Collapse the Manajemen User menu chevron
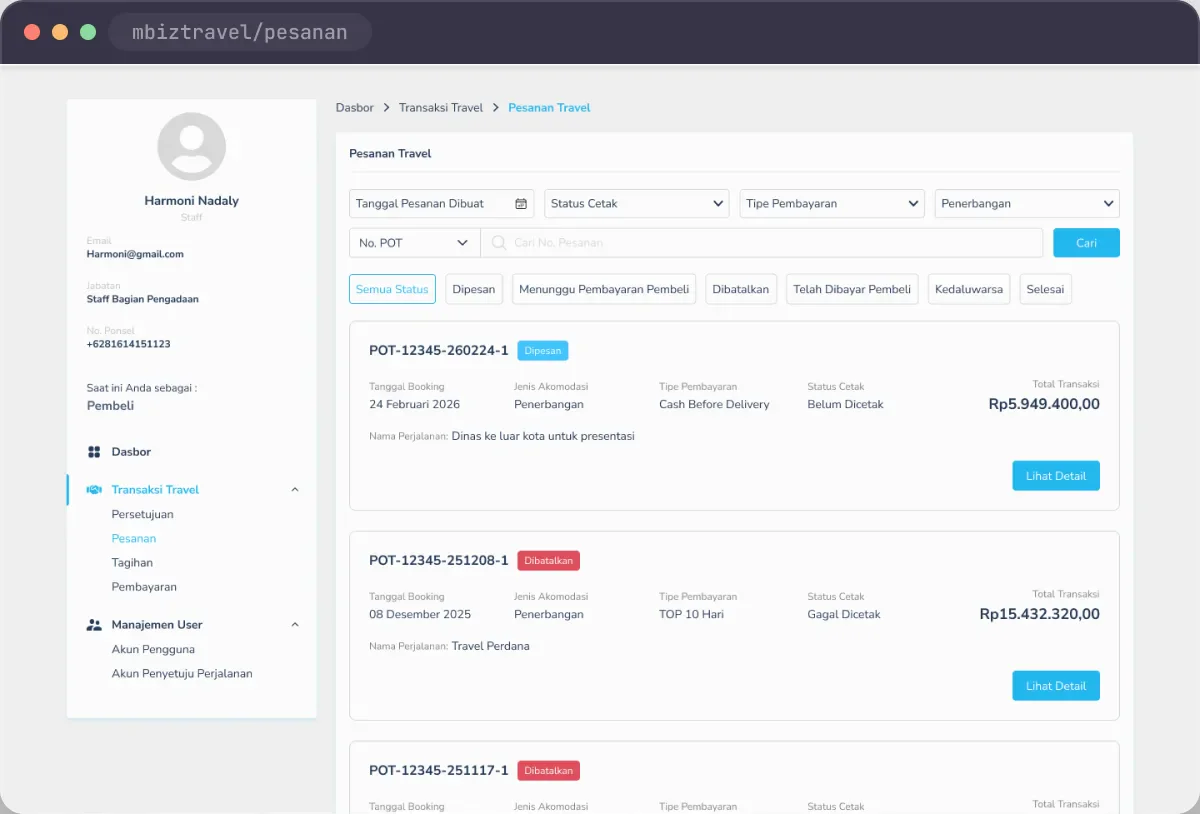The image size is (1200, 814). [295, 625]
